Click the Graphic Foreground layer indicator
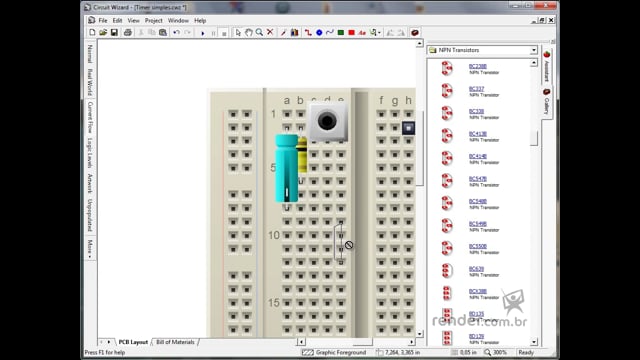Screen dimensions: 640x360 [x=340, y=352]
